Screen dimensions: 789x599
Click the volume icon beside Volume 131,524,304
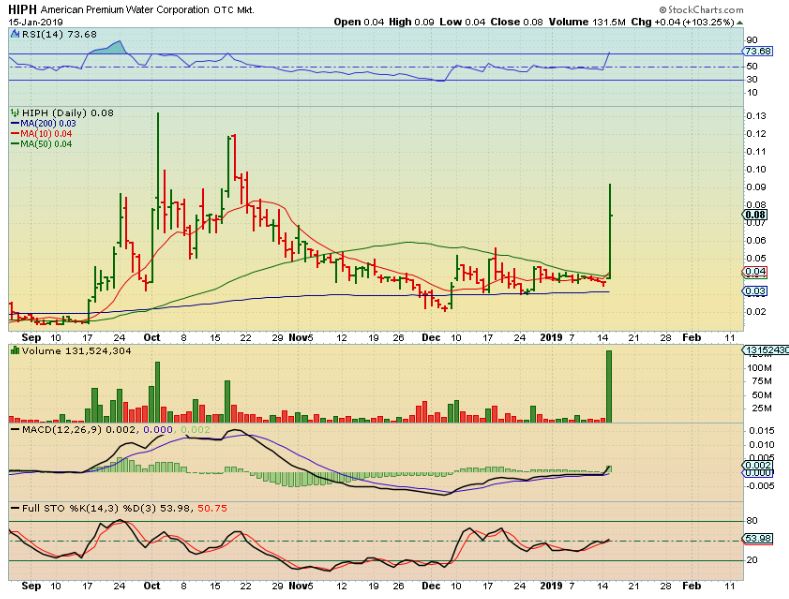(15, 351)
